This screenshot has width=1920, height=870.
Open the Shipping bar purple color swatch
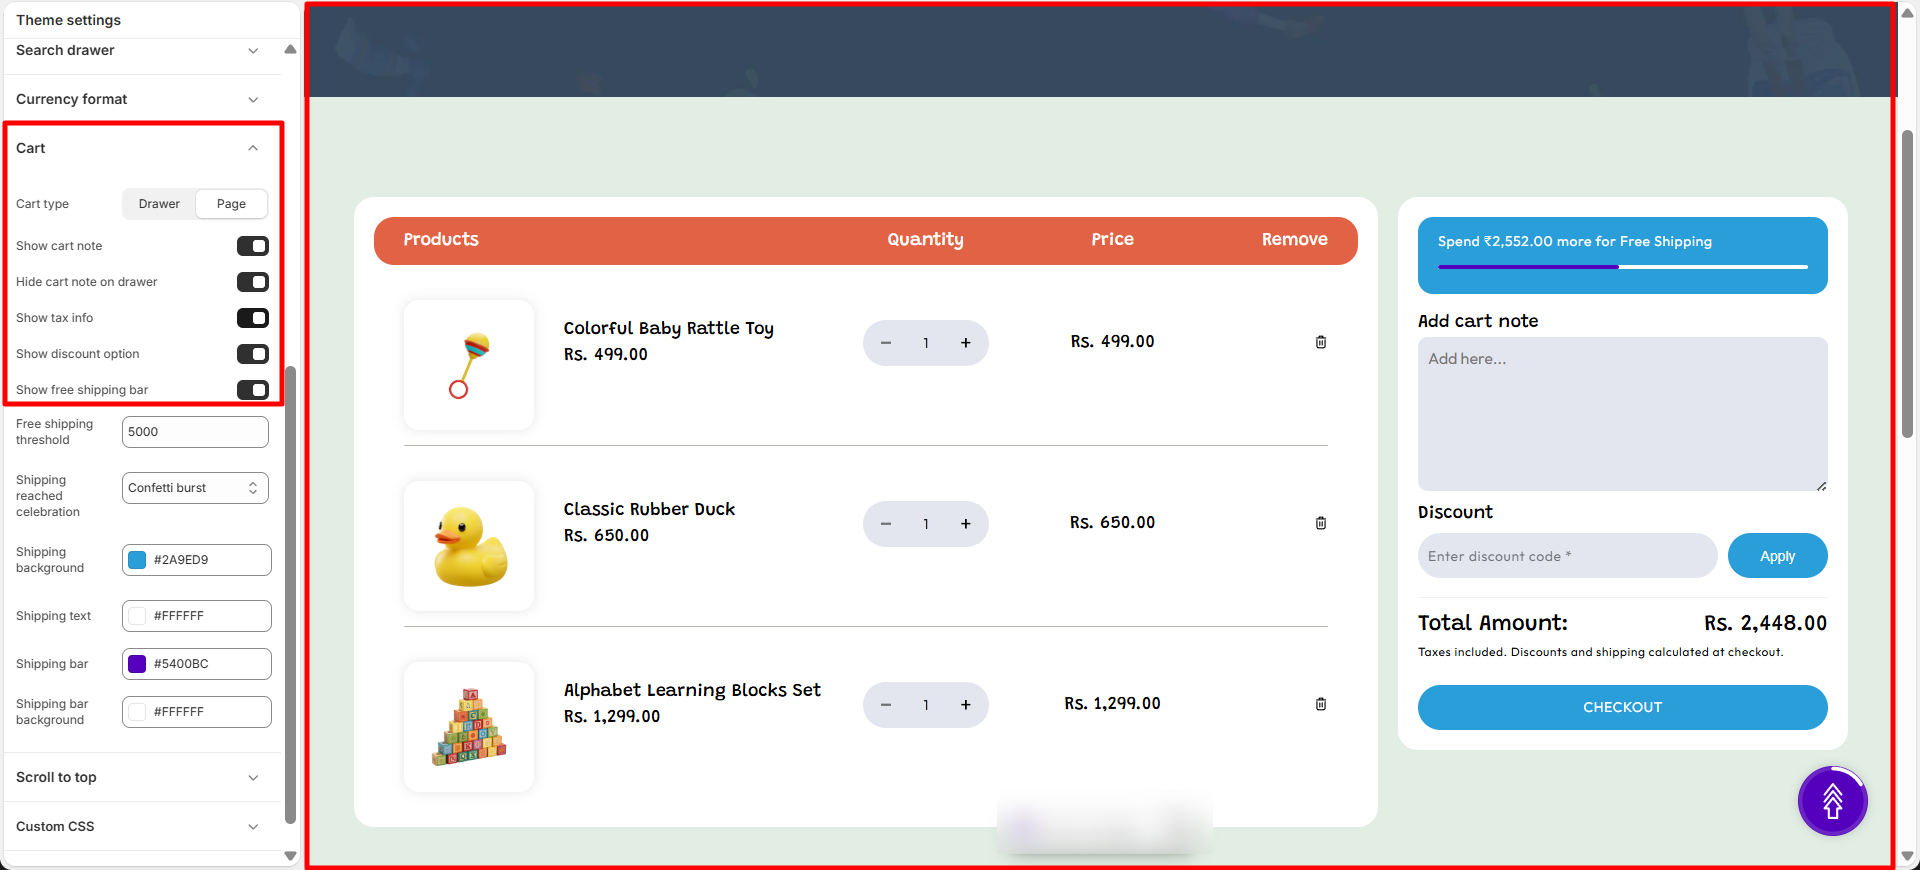(138, 664)
